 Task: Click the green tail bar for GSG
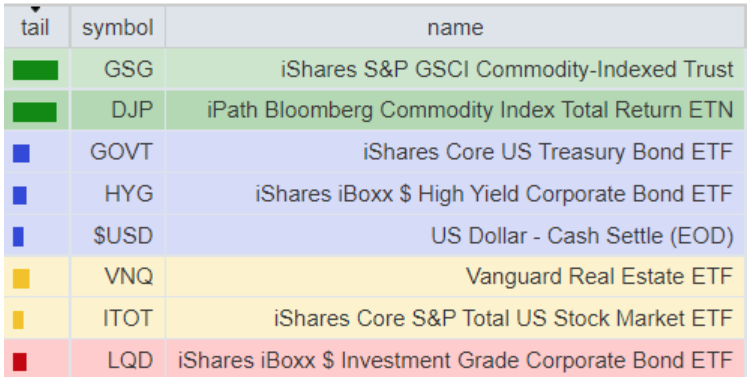[x=35, y=70]
